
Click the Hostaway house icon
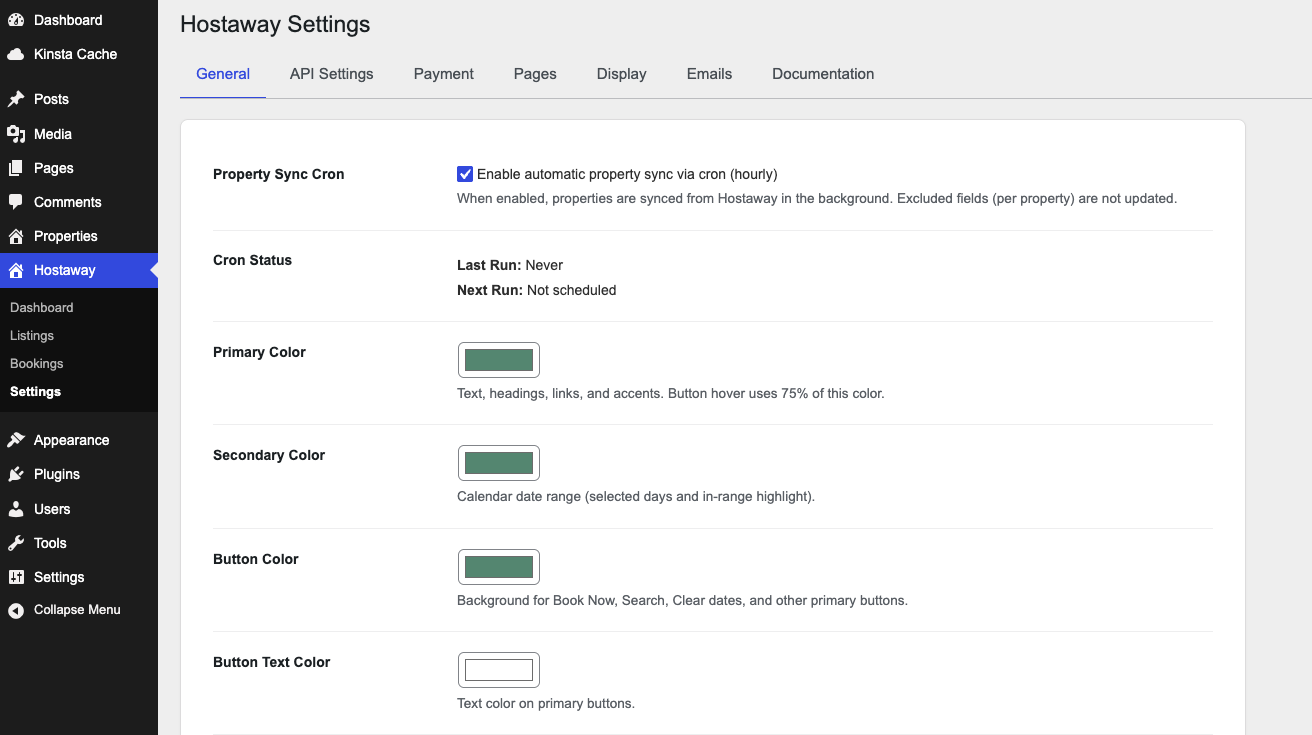click(x=16, y=270)
